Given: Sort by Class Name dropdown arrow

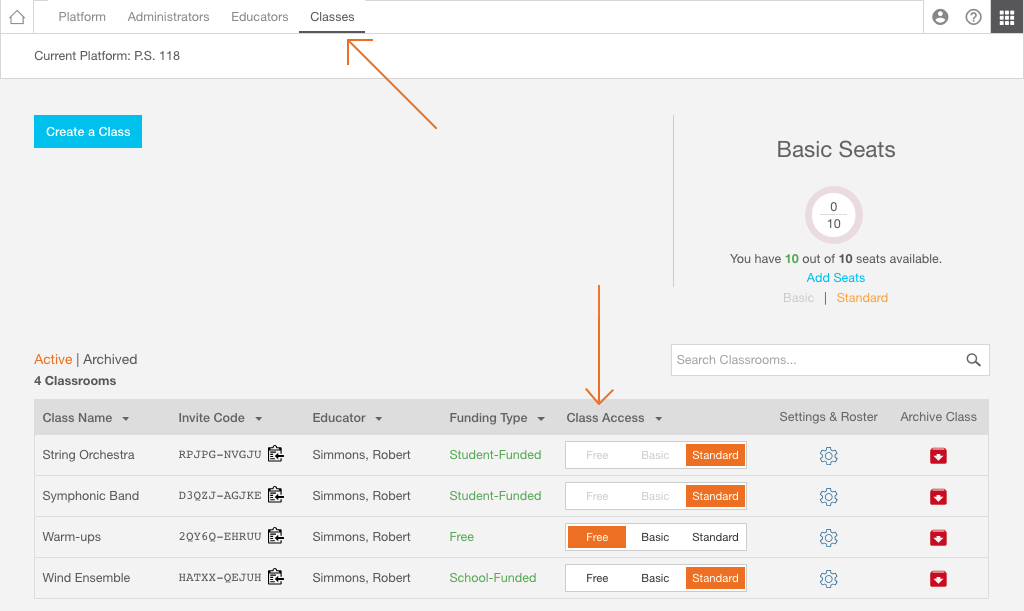Looking at the screenshot, I should [x=125, y=418].
